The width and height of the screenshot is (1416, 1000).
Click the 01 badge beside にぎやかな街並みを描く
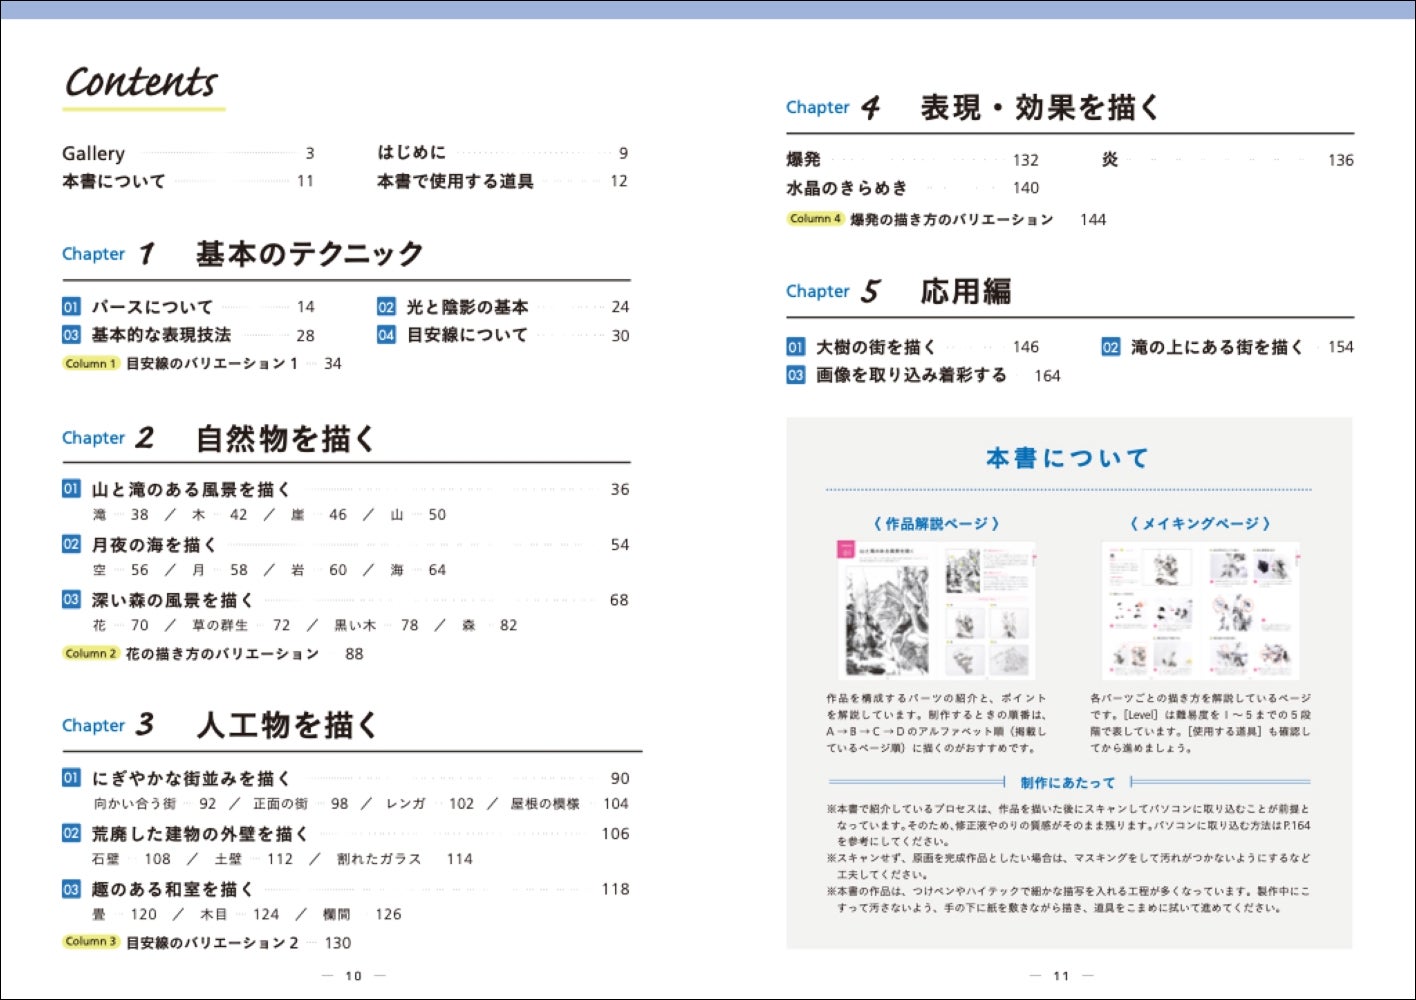71,777
